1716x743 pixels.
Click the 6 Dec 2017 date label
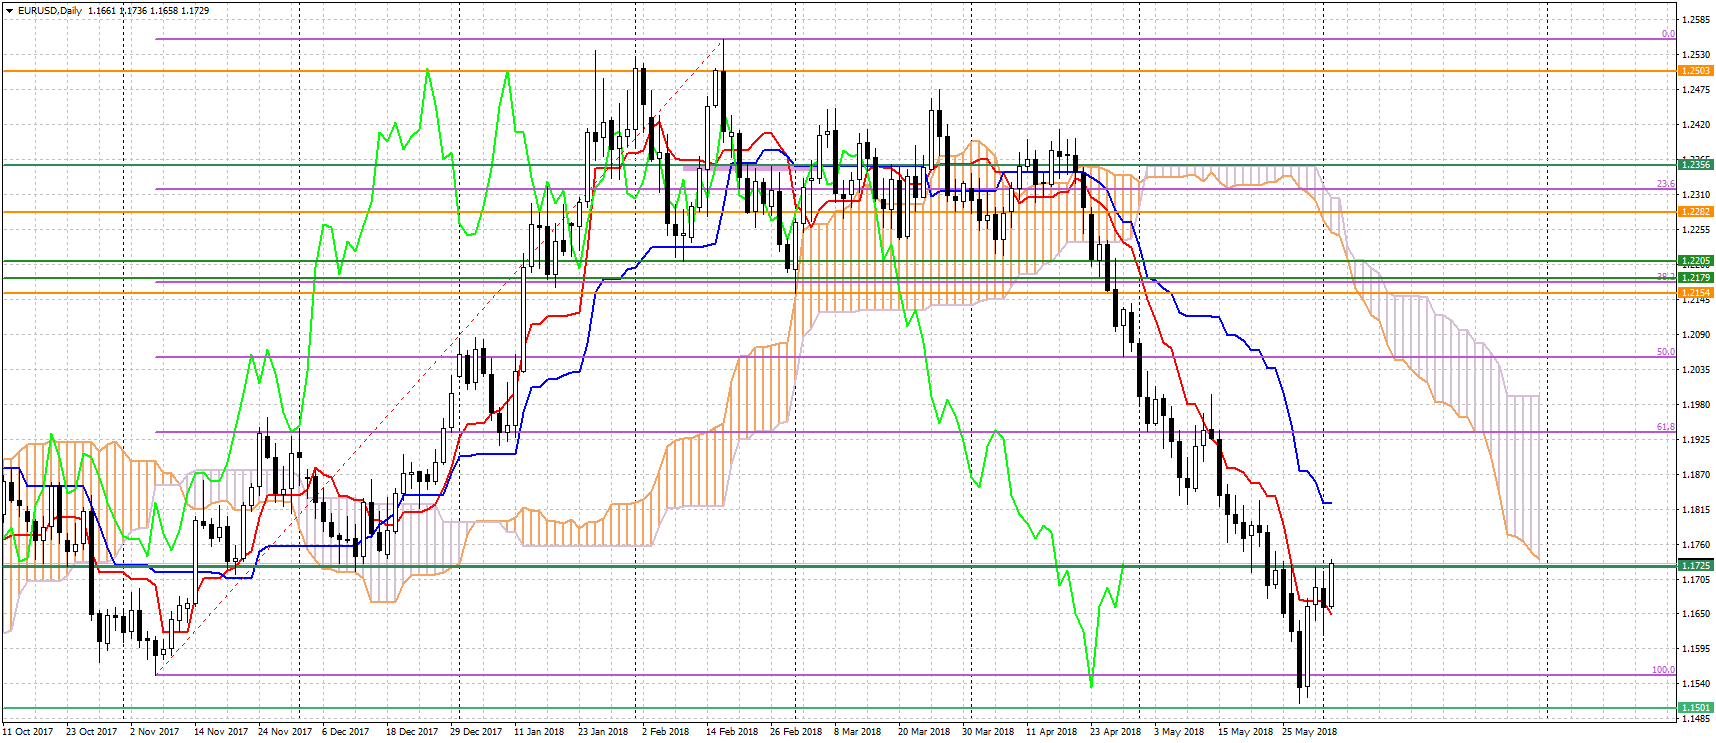(x=346, y=732)
